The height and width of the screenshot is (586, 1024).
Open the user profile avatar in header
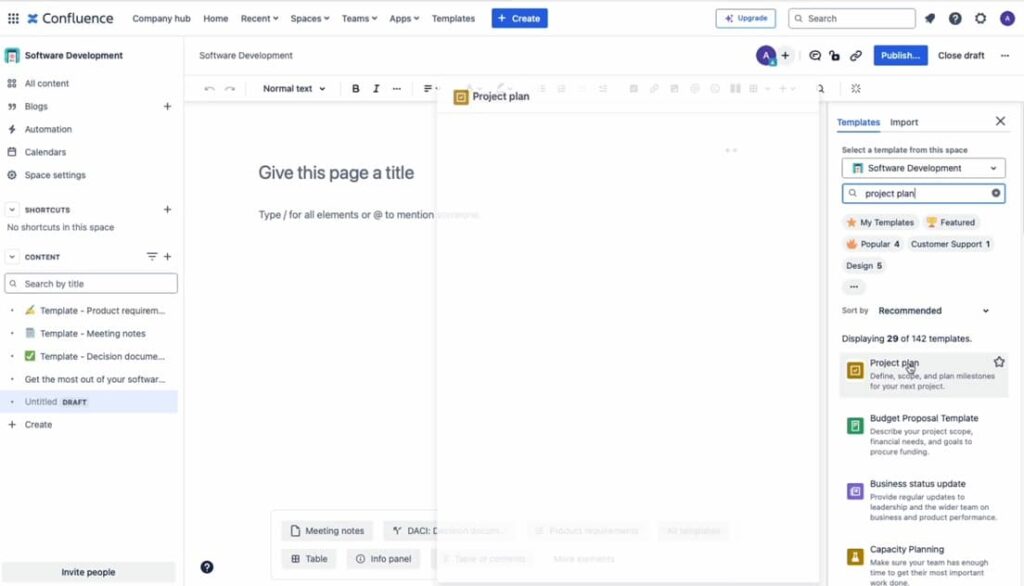coord(1007,18)
